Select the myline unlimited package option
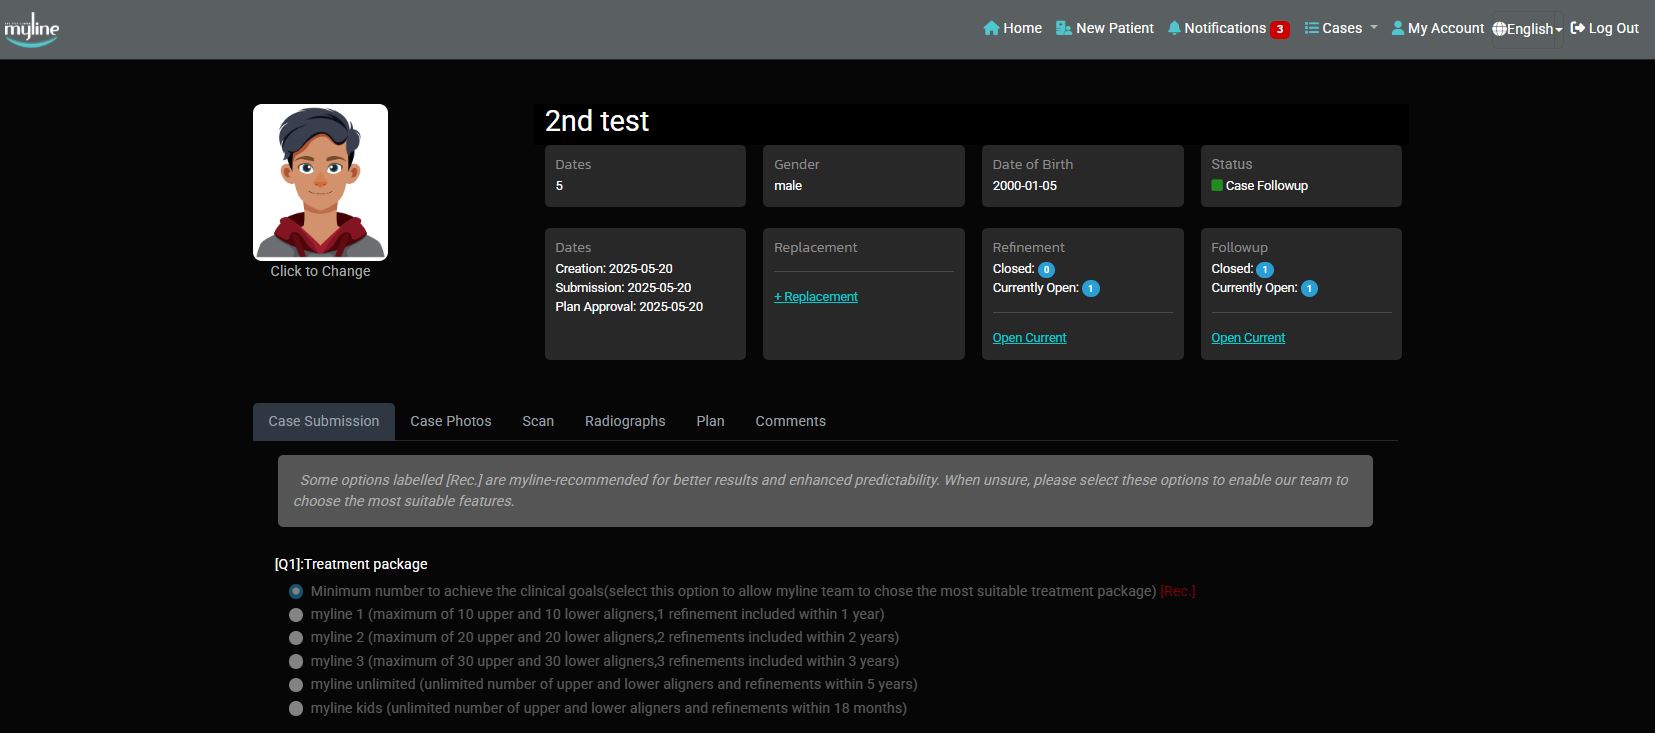The width and height of the screenshot is (1655, 733). pos(296,685)
